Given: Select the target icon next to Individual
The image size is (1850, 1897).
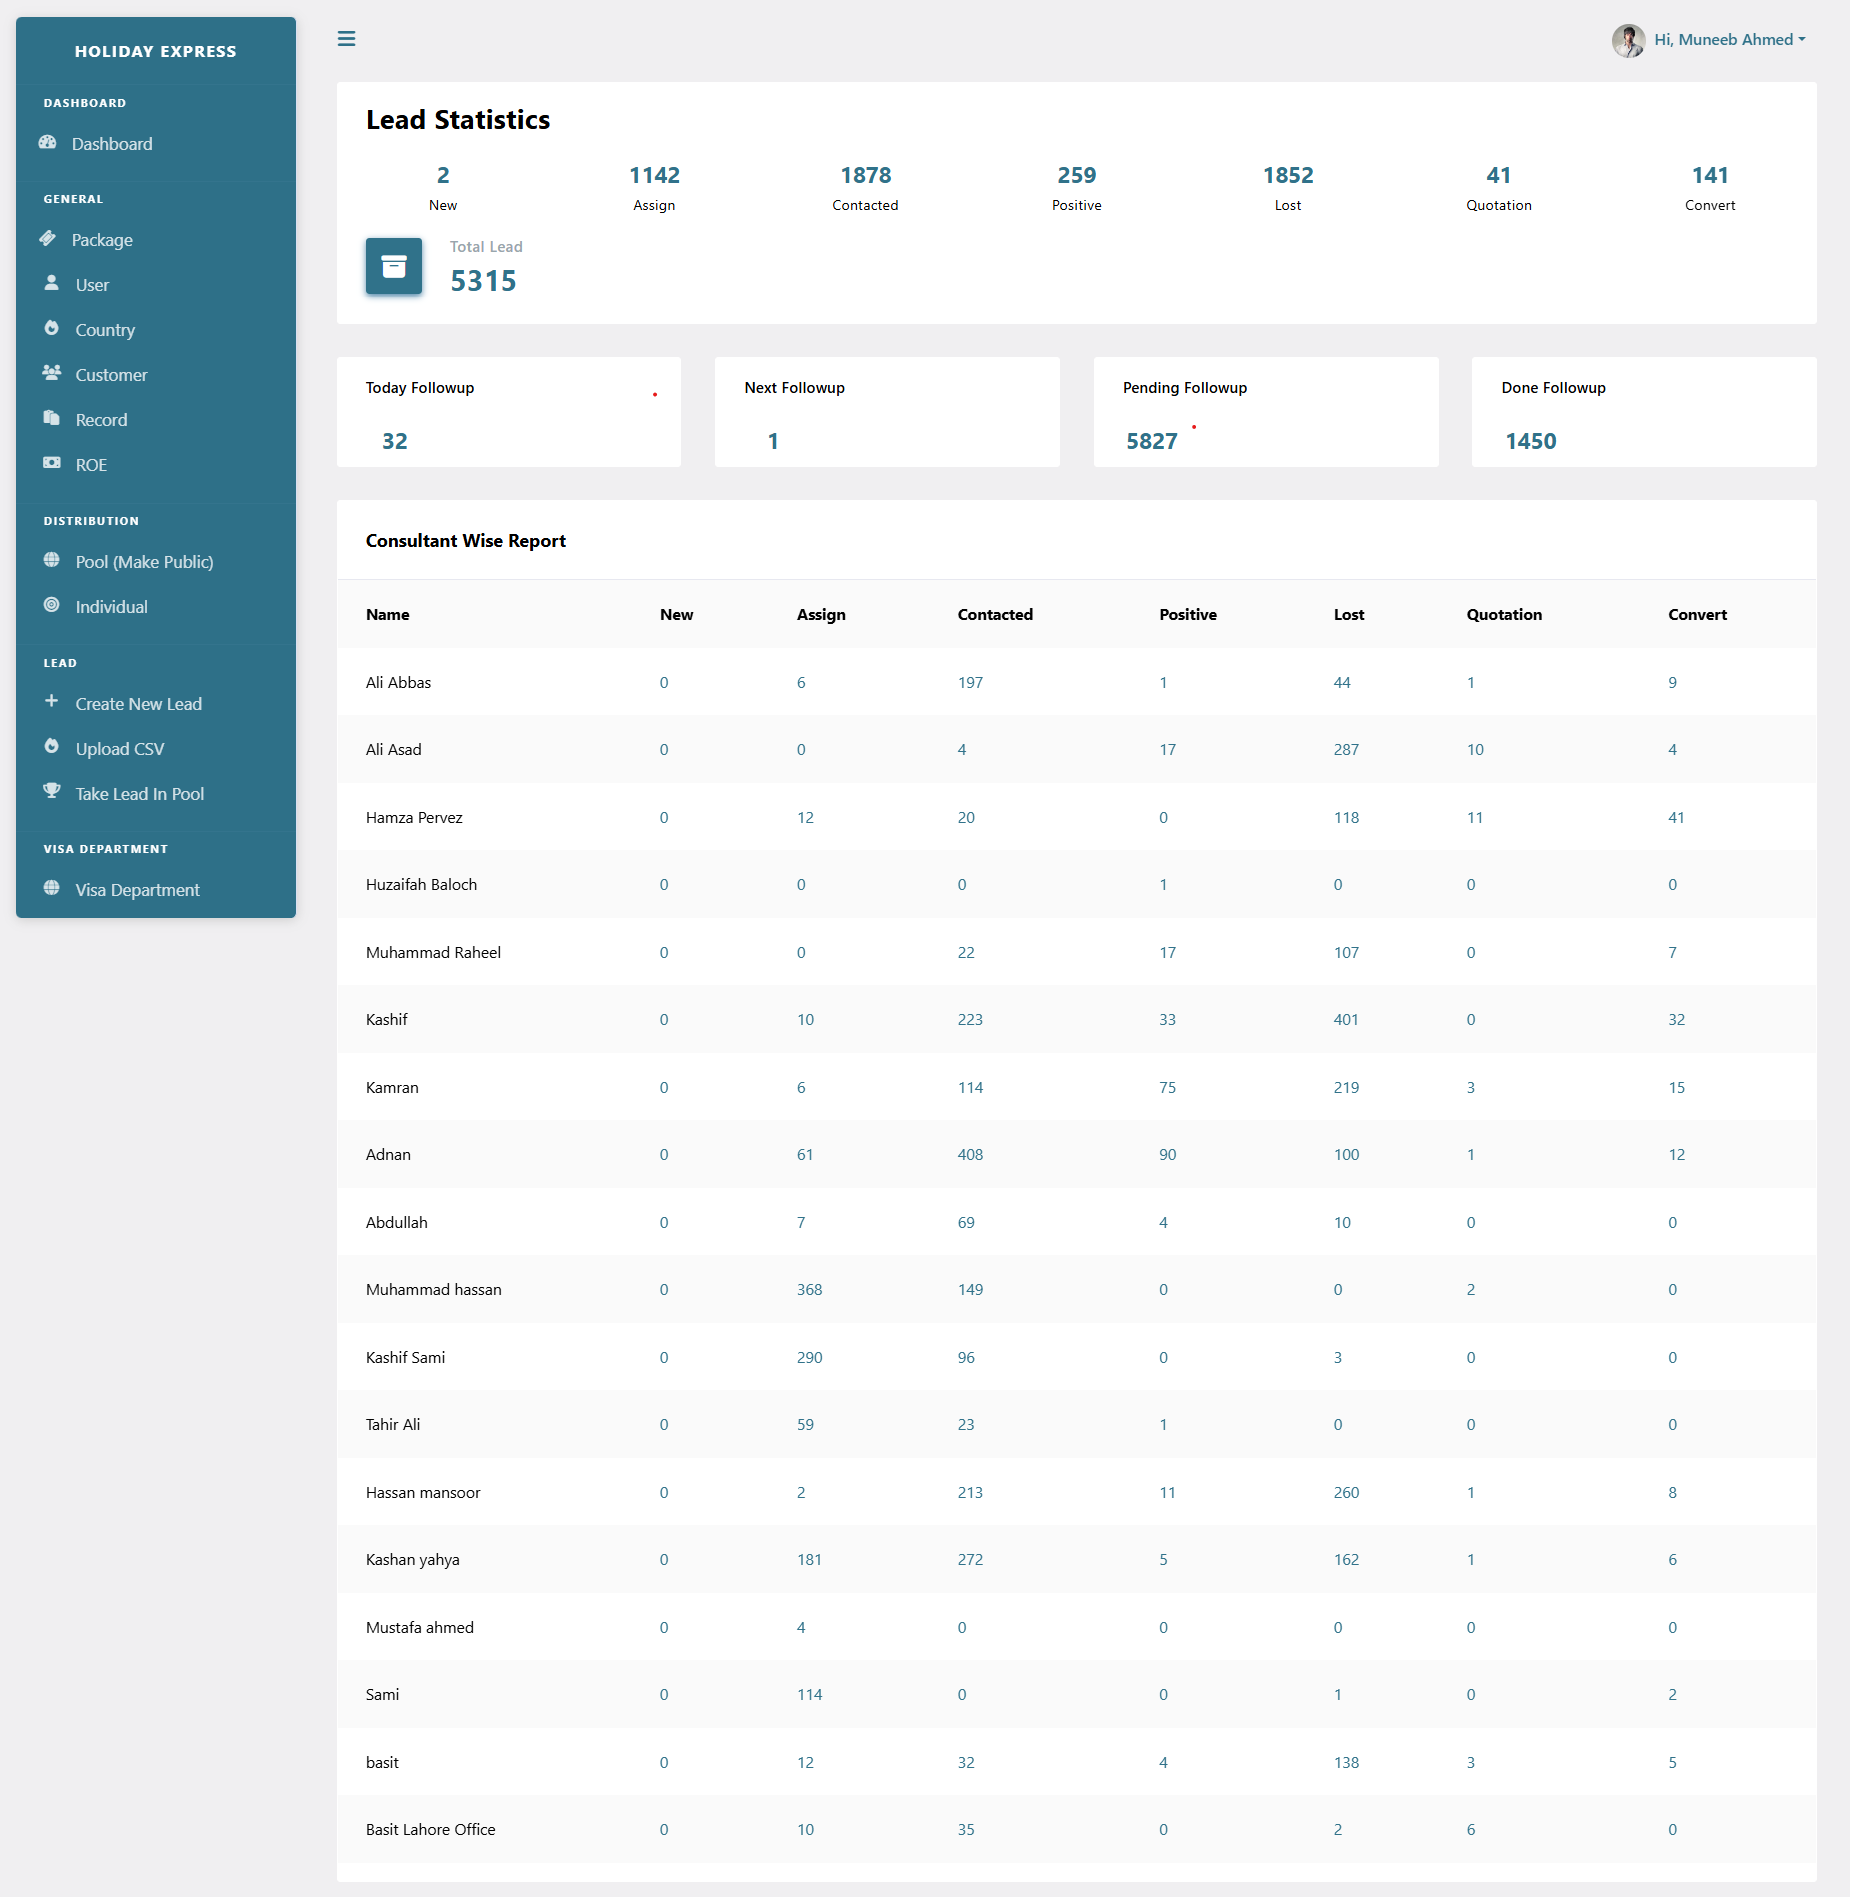Looking at the screenshot, I should click(51, 606).
